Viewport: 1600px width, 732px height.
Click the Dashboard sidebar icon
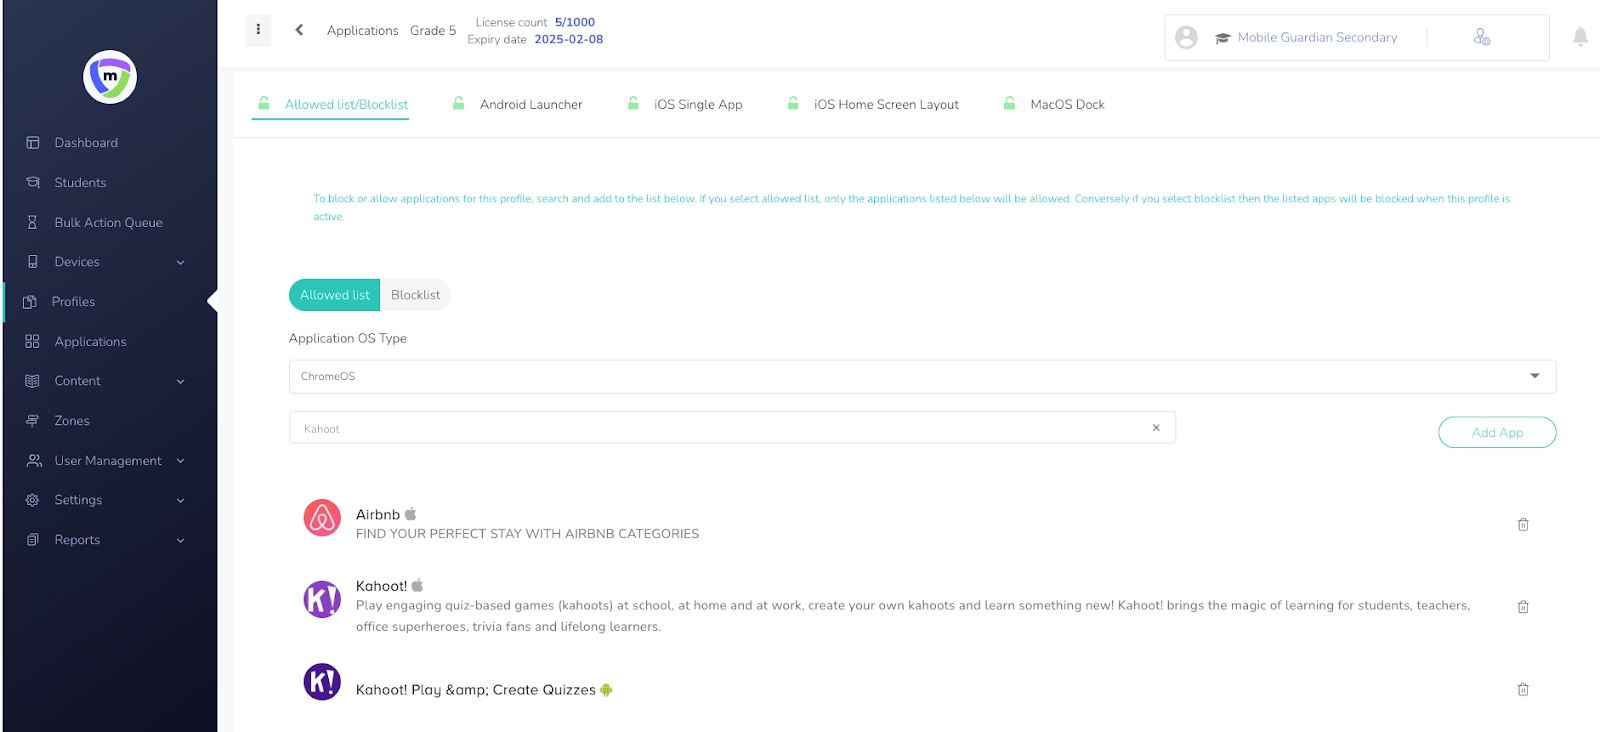point(33,143)
